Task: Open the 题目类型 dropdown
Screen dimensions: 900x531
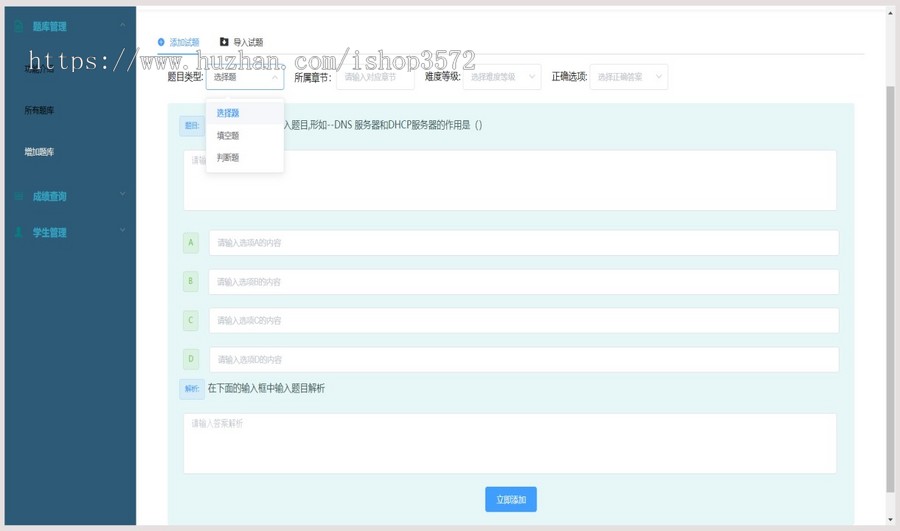Action: pos(245,77)
